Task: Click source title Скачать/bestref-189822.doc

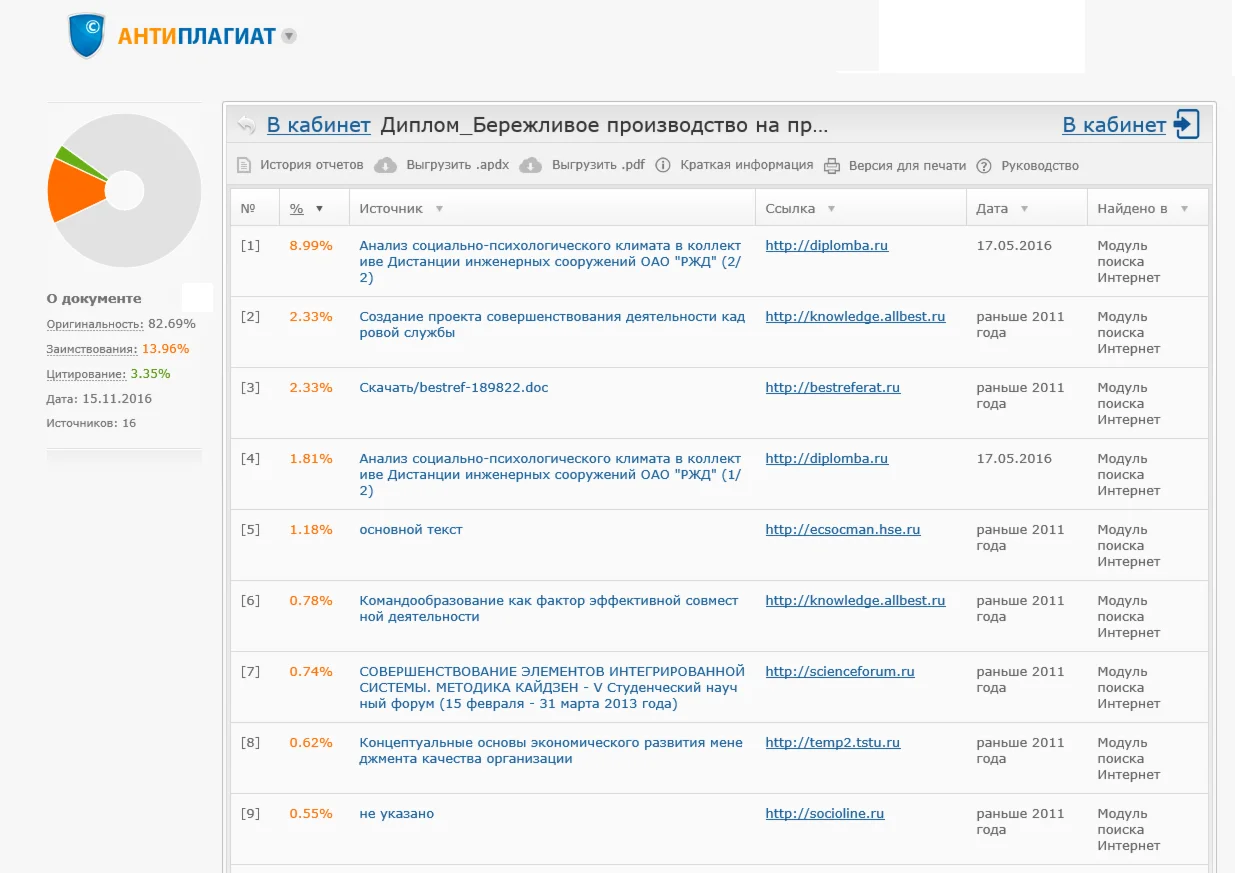Action: [x=453, y=387]
